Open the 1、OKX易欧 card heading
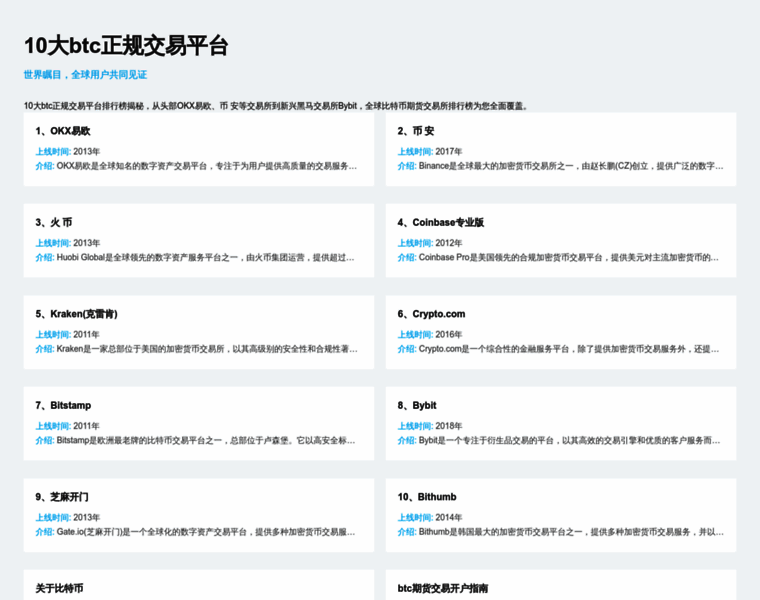This screenshot has width=760, height=600. [63, 131]
